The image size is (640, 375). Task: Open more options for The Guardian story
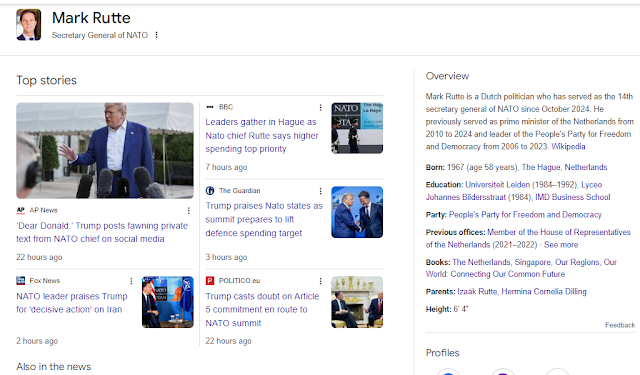pos(320,191)
